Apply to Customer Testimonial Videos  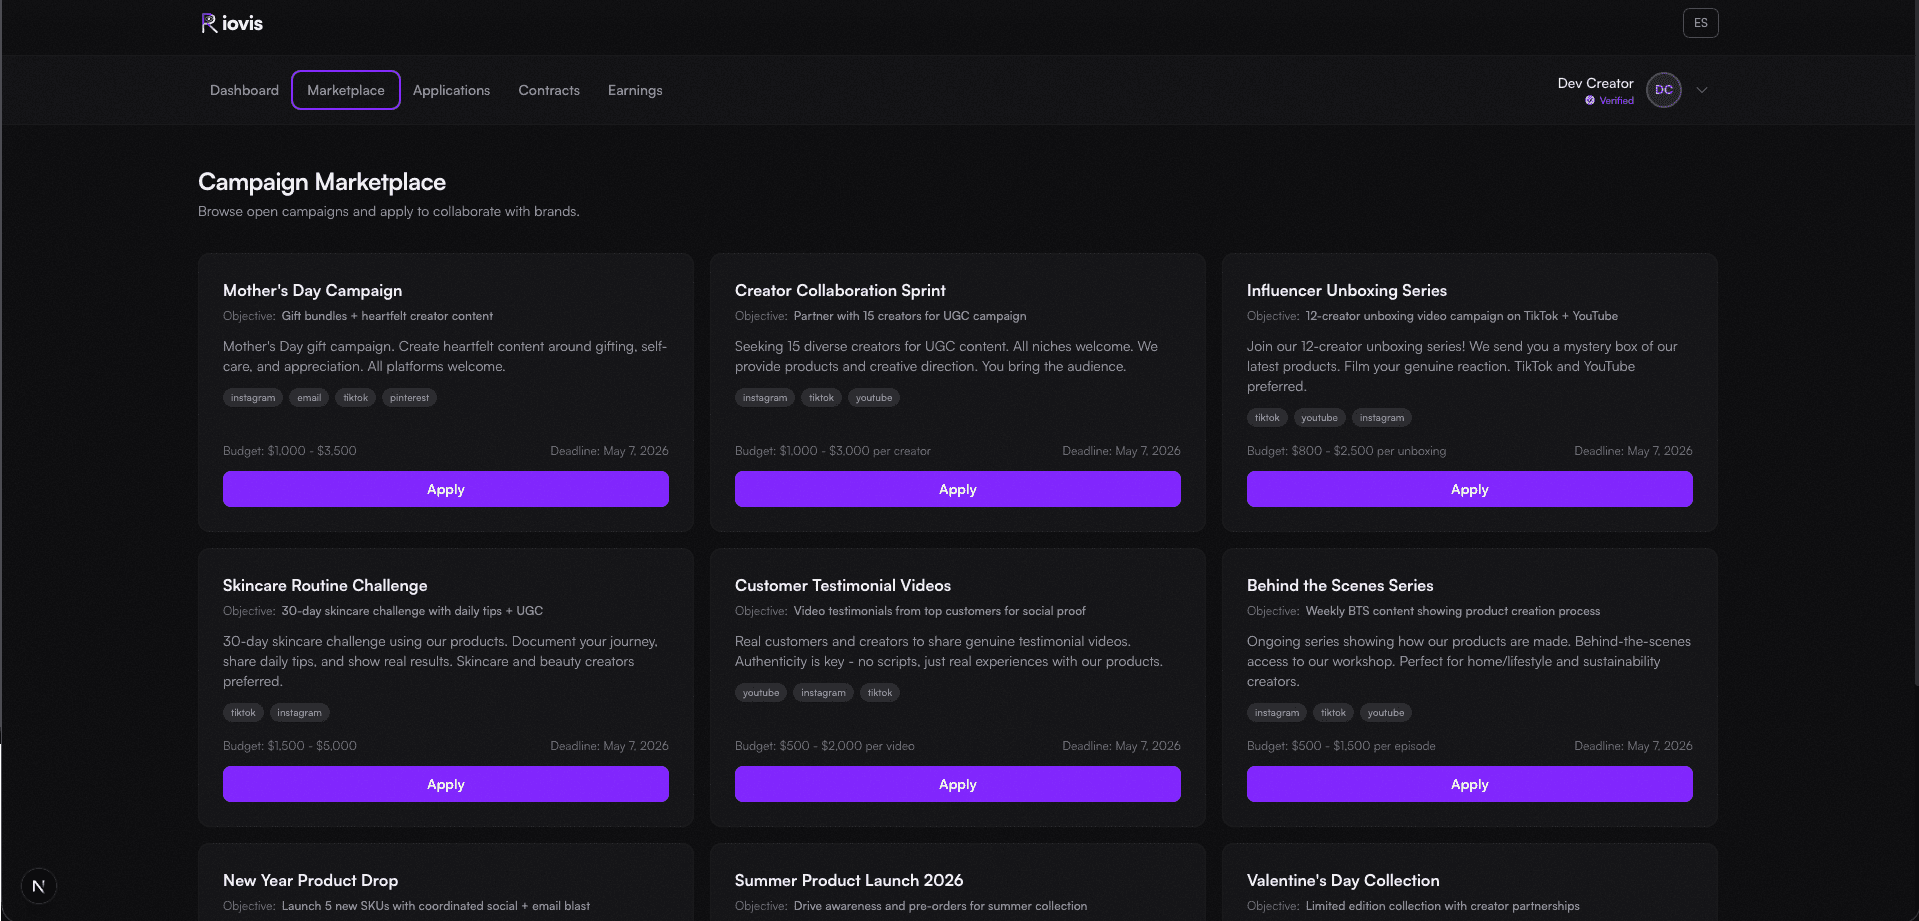958,784
